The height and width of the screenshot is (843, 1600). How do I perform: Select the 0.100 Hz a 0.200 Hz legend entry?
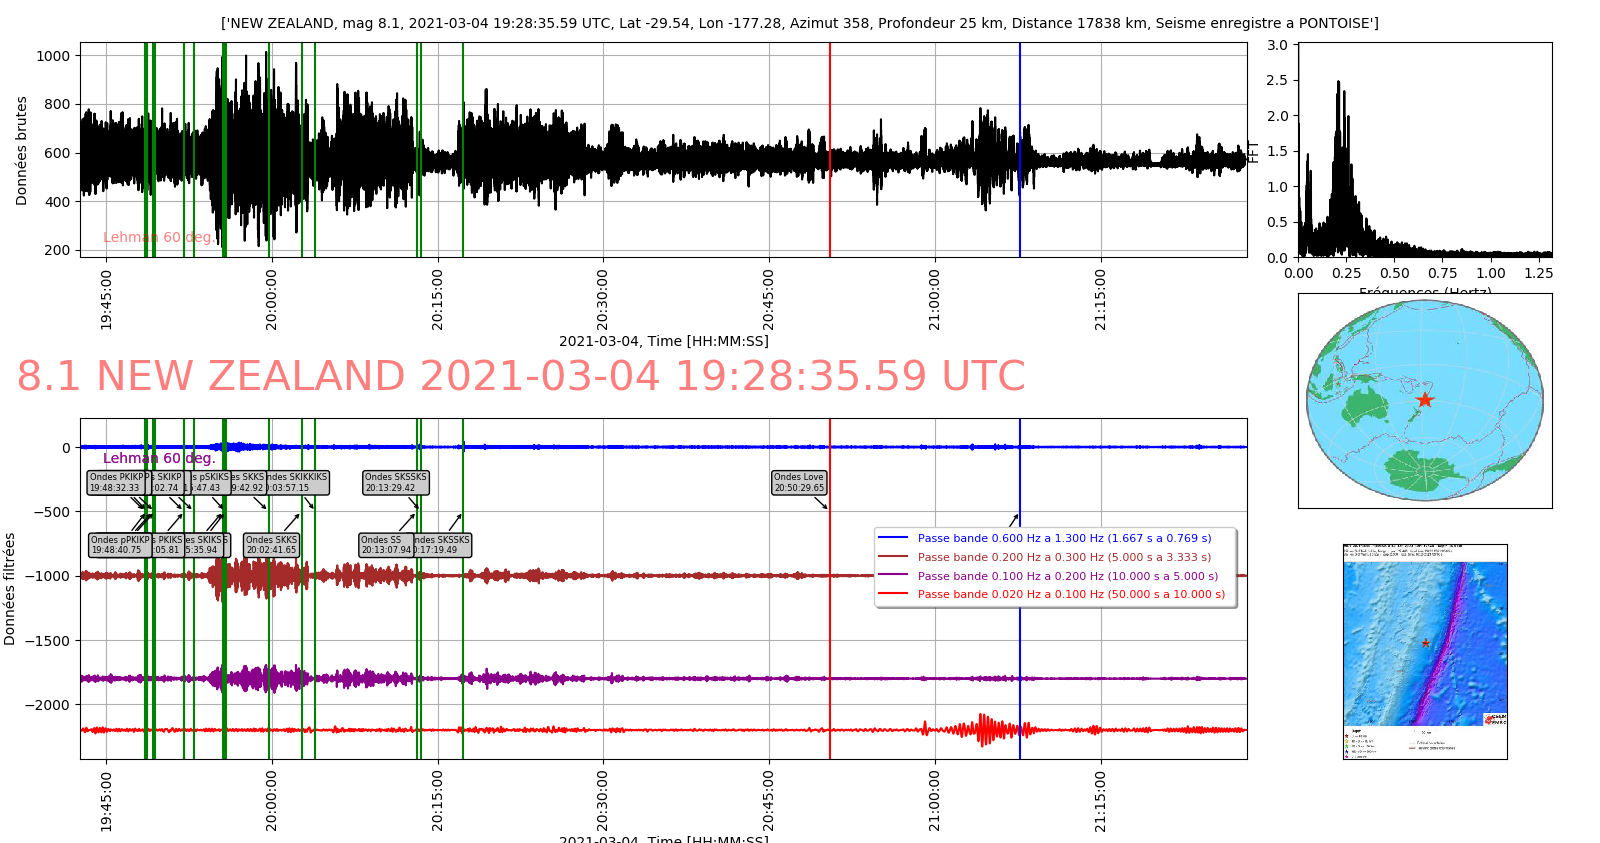pos(1067,576)
